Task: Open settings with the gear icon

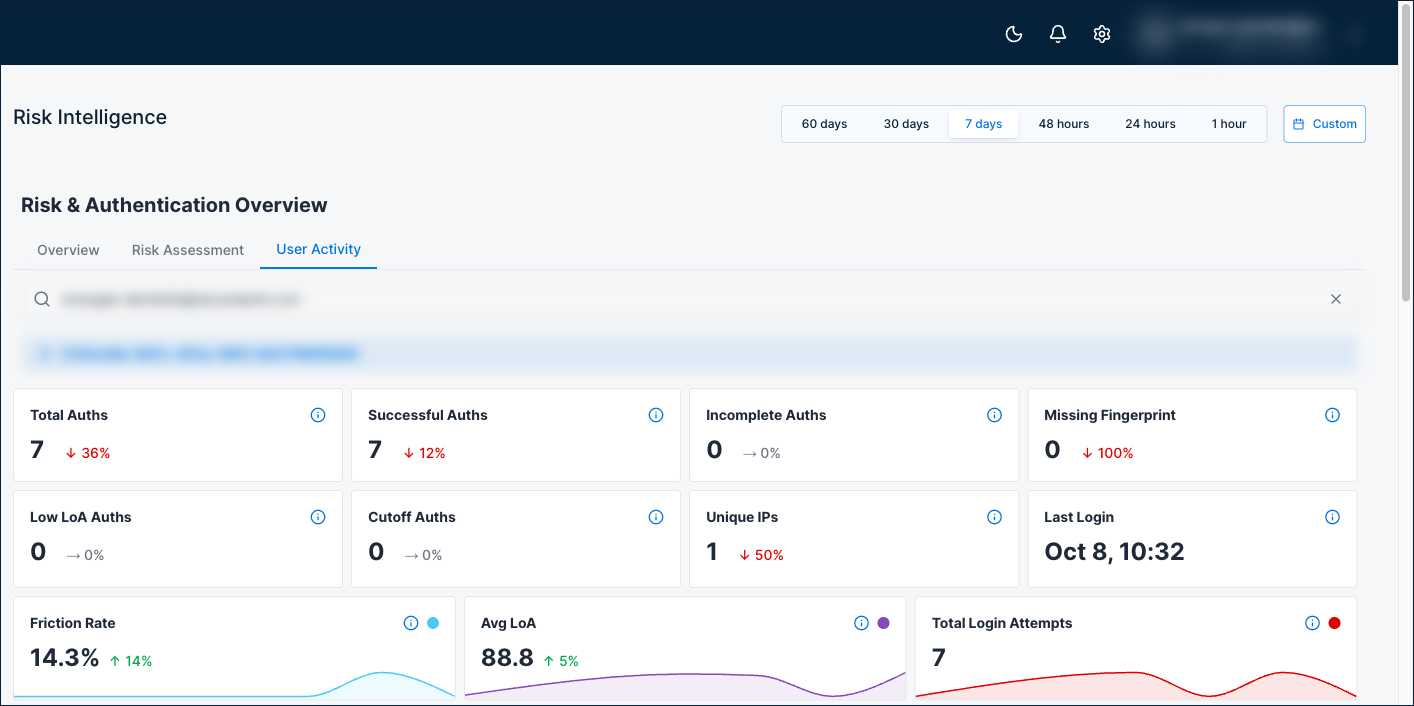Action: click(x=1102, y=34)
